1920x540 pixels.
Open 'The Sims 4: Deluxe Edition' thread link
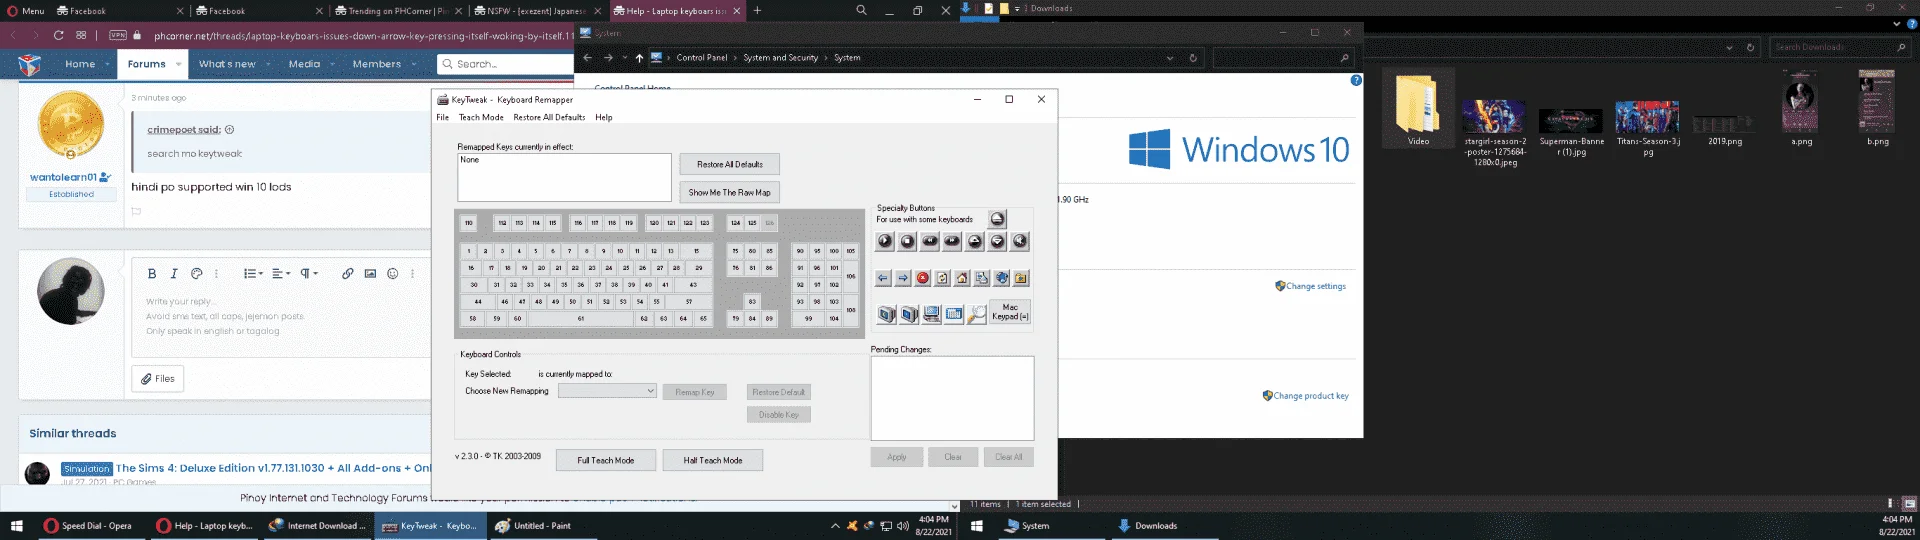coord(273,468)
